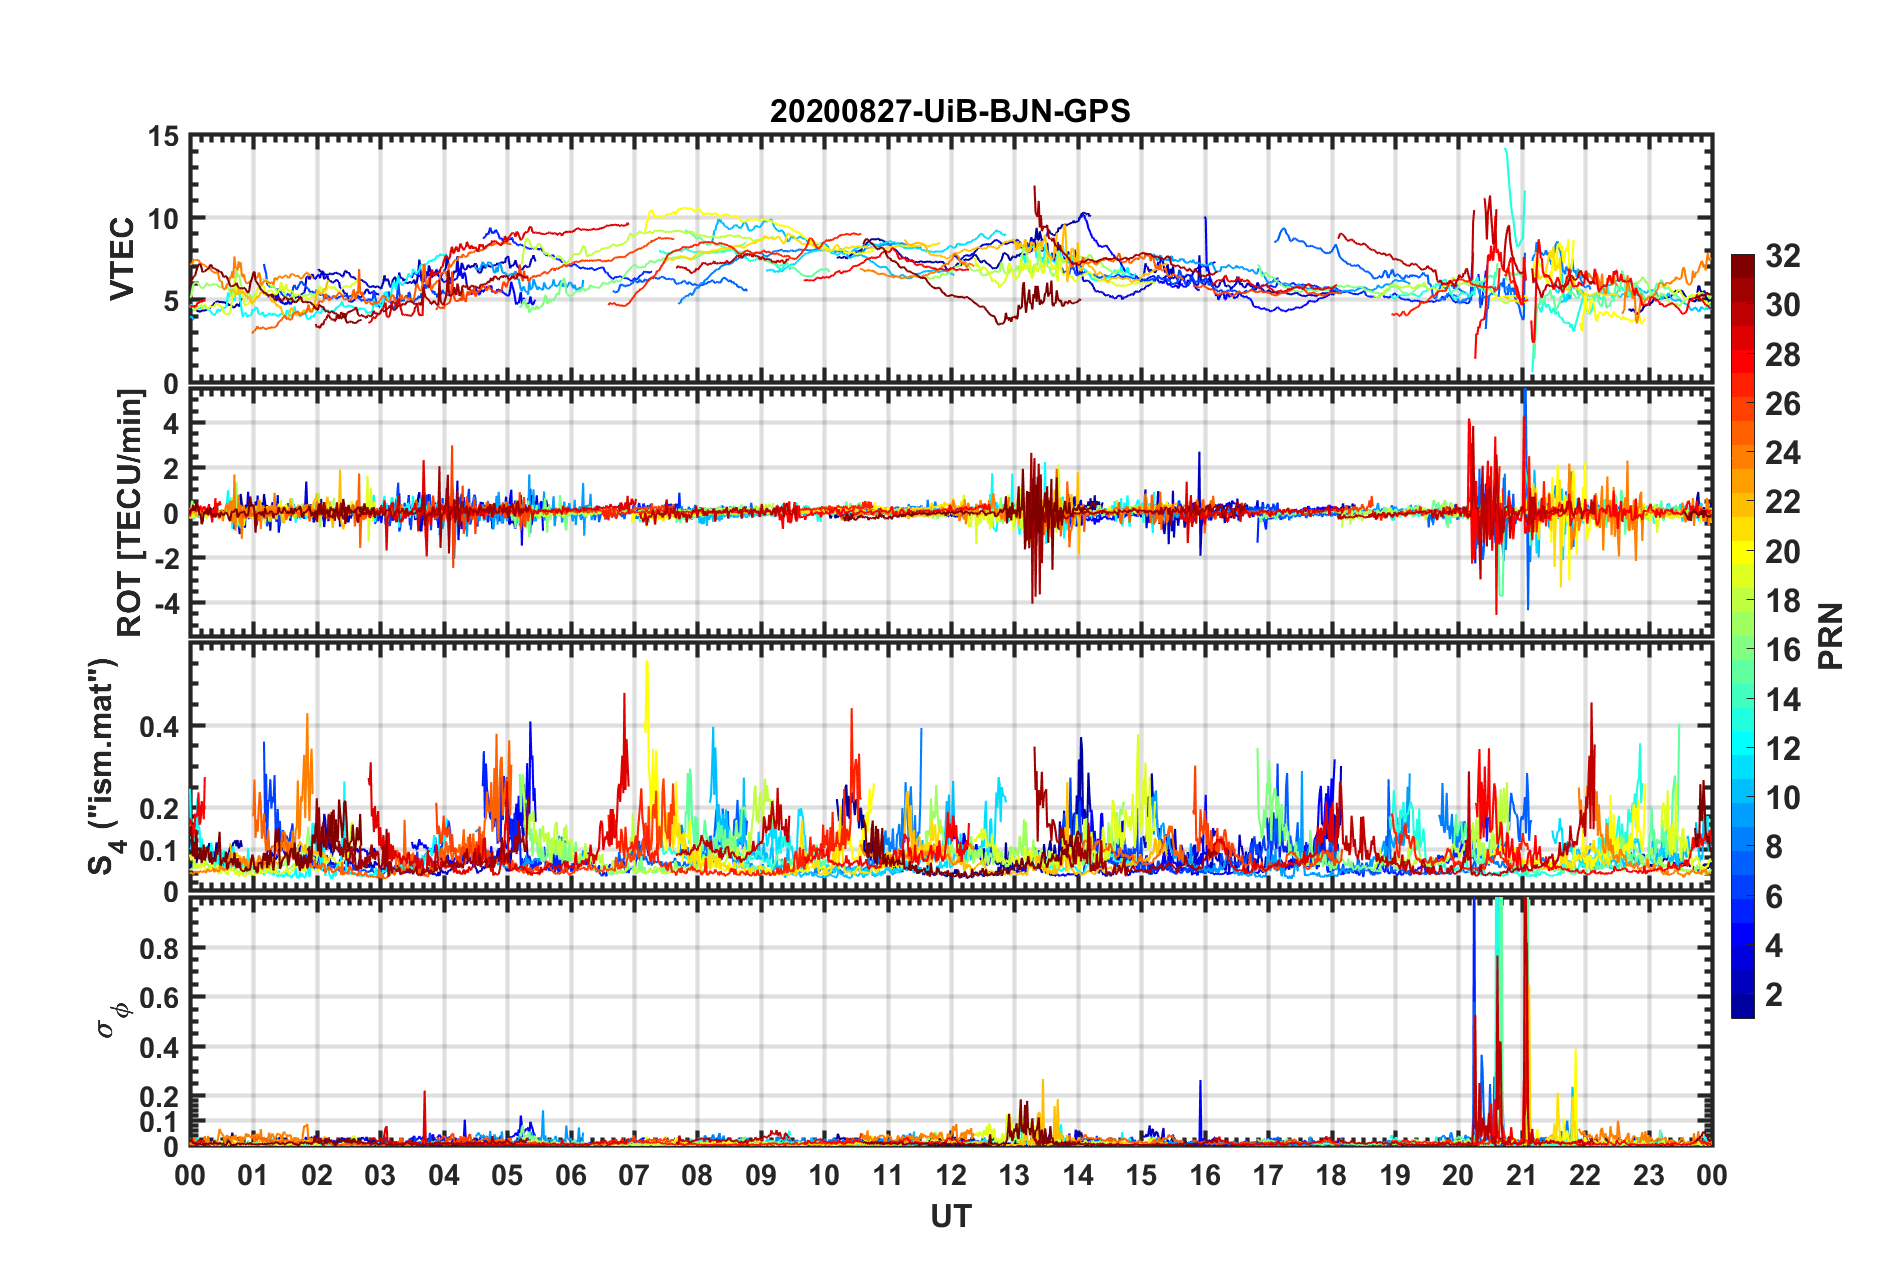Click the "0.6" tick on the sigma-phi axis
The height and width of the screenshot is (1272, 1902).
pyautogui.click(x=159, y=997)
